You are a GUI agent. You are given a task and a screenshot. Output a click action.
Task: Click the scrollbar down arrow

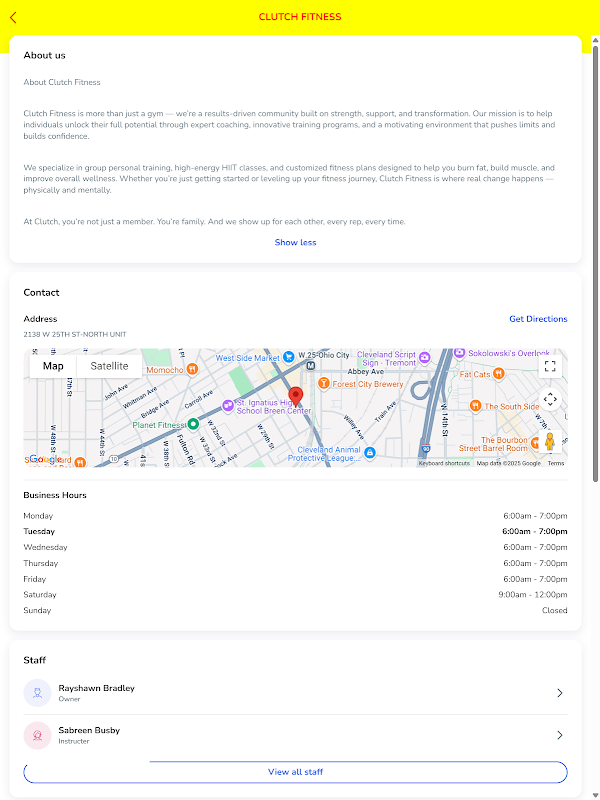595,796
